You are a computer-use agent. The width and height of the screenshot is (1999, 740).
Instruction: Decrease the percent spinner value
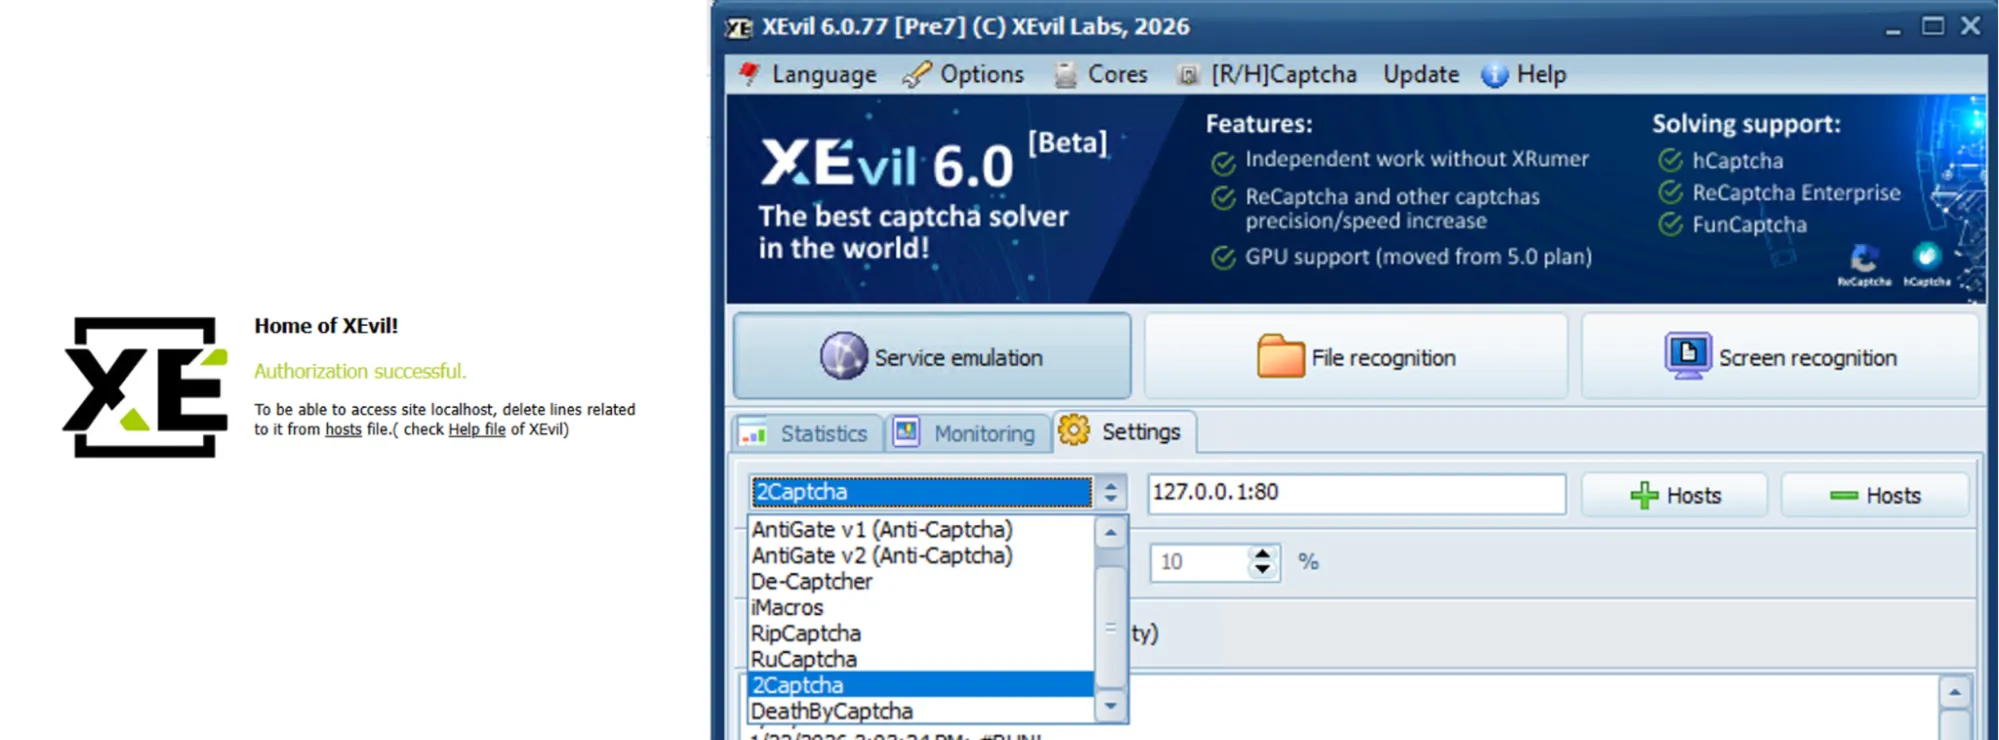pos(1263,570)
